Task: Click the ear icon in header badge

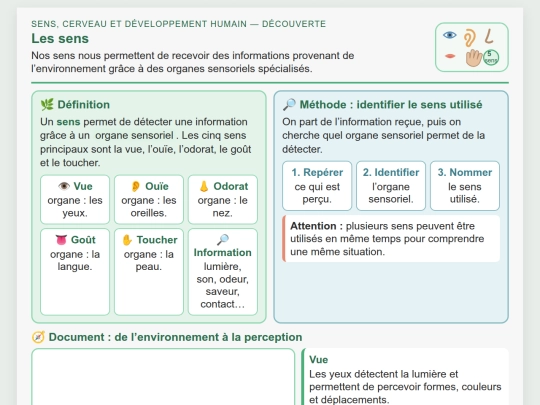Action: 469,38
